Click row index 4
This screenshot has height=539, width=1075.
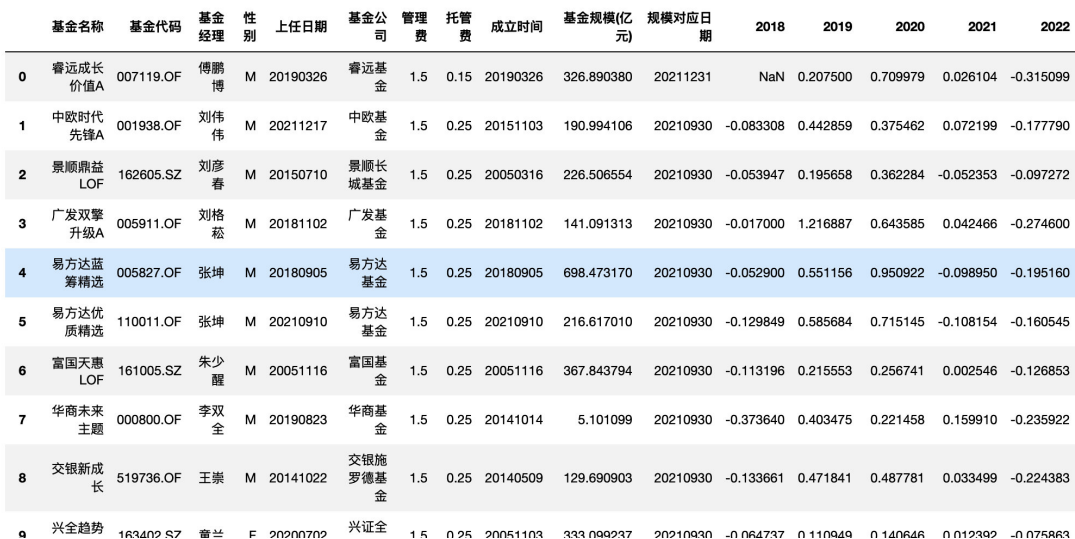[23, 272]
